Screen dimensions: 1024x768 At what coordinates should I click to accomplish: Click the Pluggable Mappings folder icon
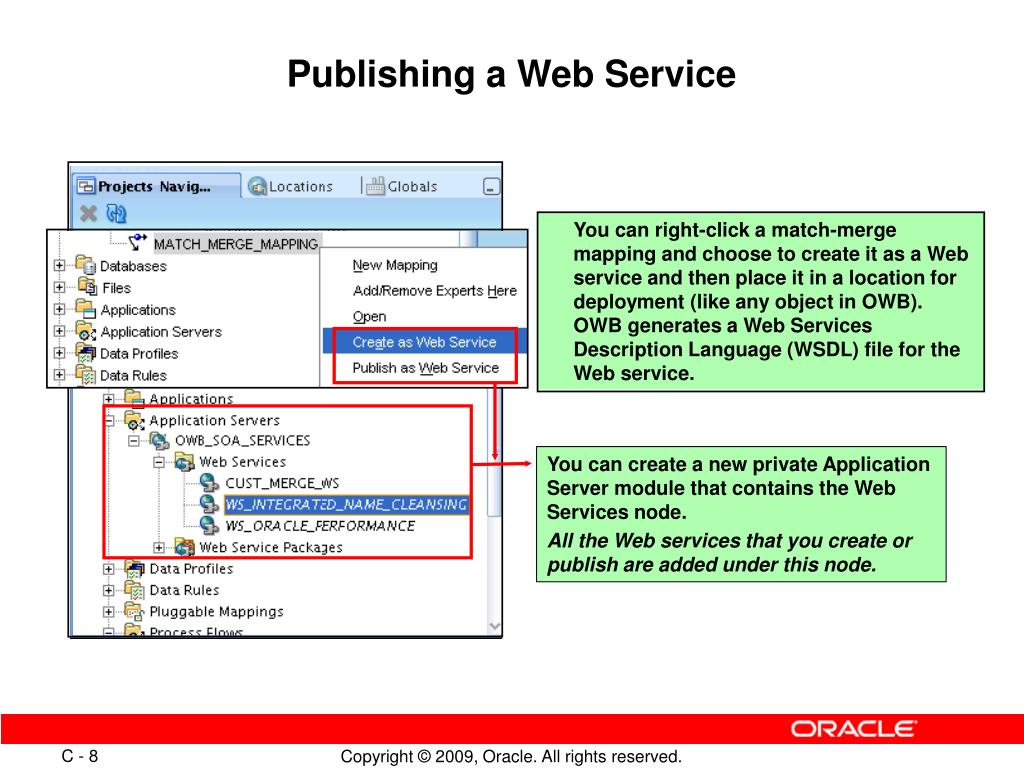click(x=135, y=611)
